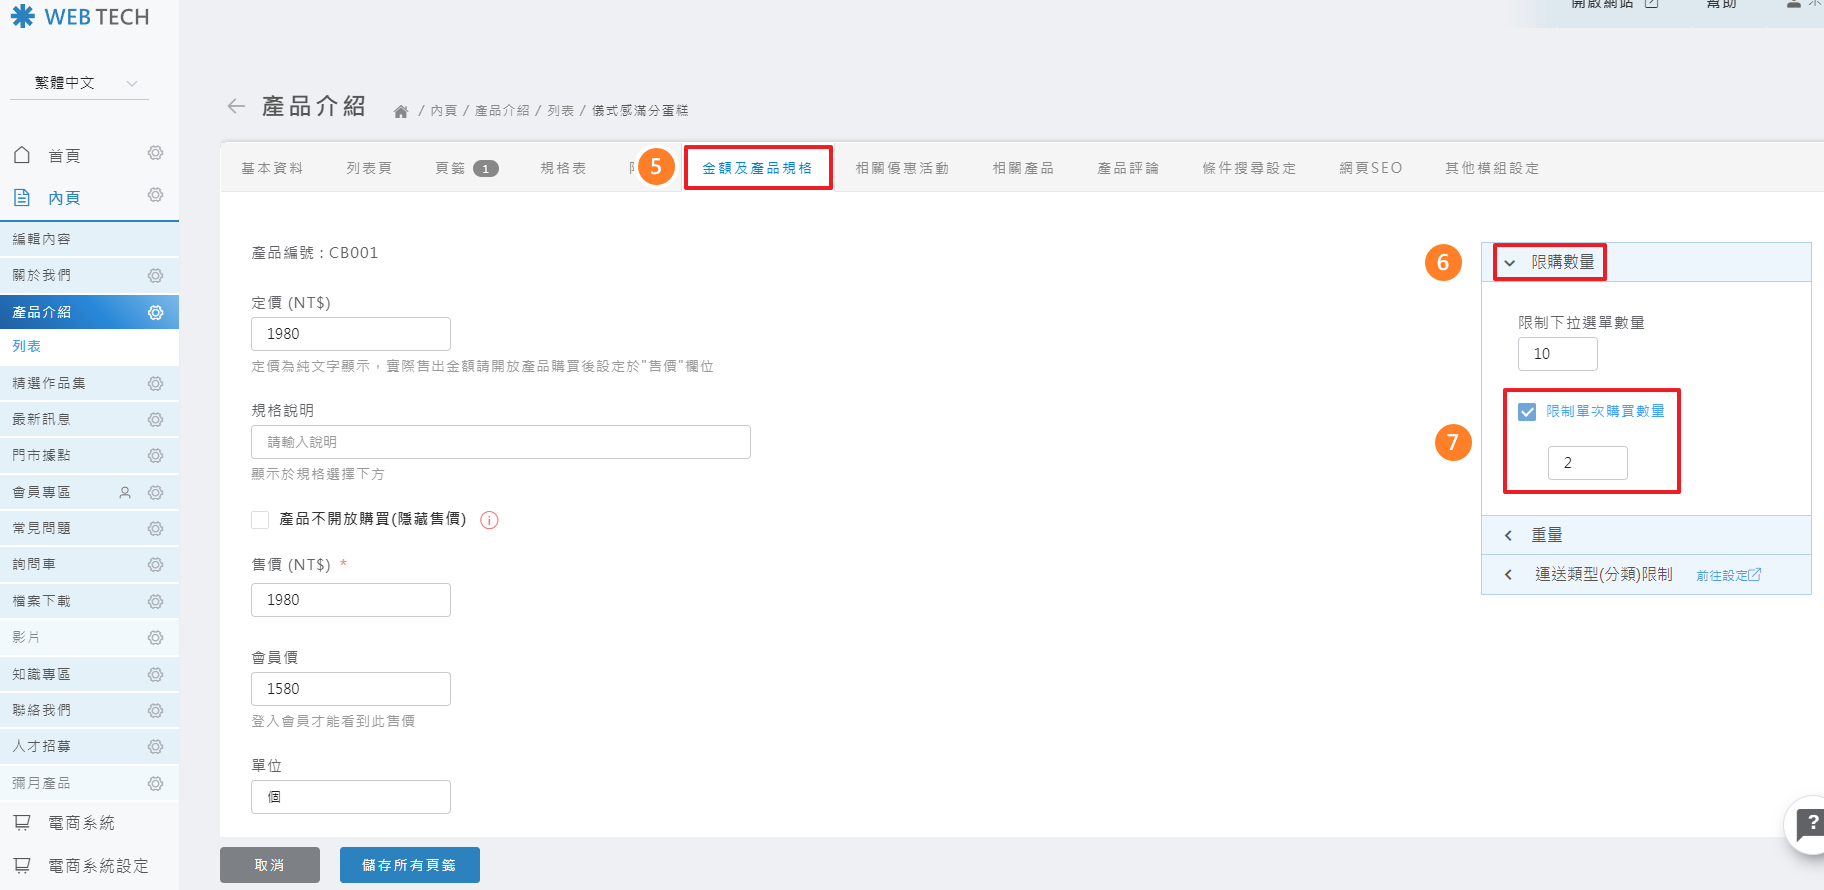Enable 產品不開放購買(隱藏售價) checkbox
The width and height of the screenshot is (1824, 890).
[x=260, y=519]
